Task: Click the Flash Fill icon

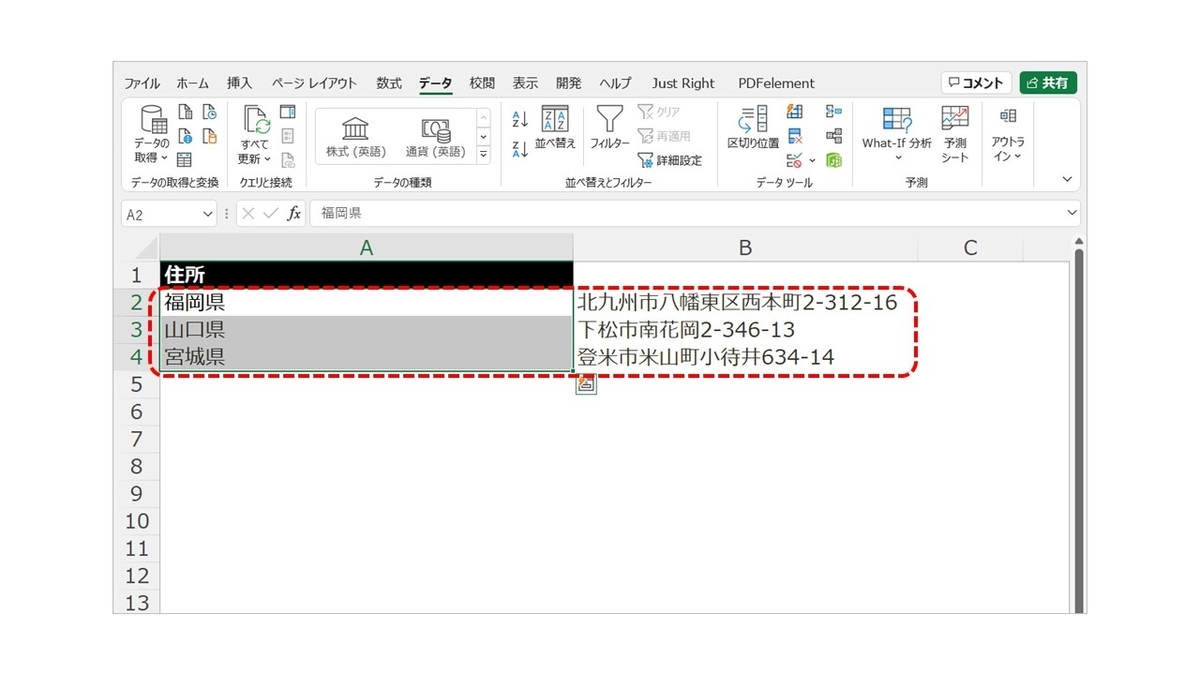Action: [x=795, y=112]
